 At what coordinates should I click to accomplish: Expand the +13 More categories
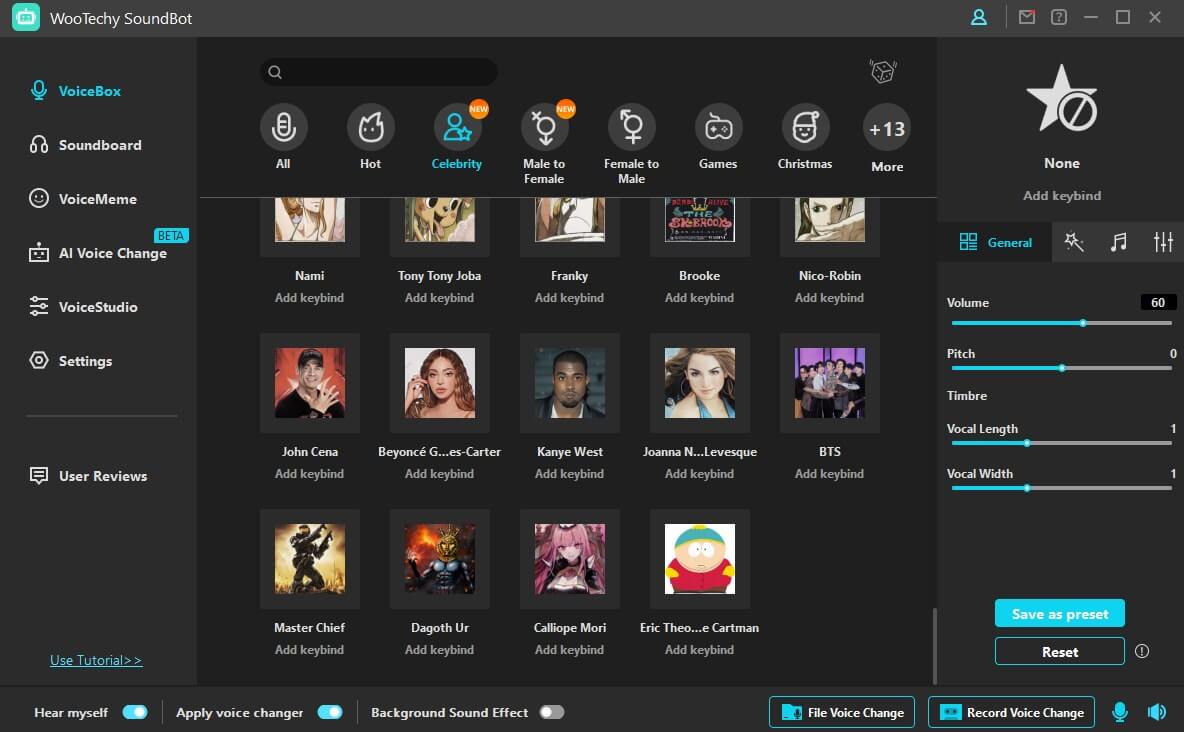(887, 129)
